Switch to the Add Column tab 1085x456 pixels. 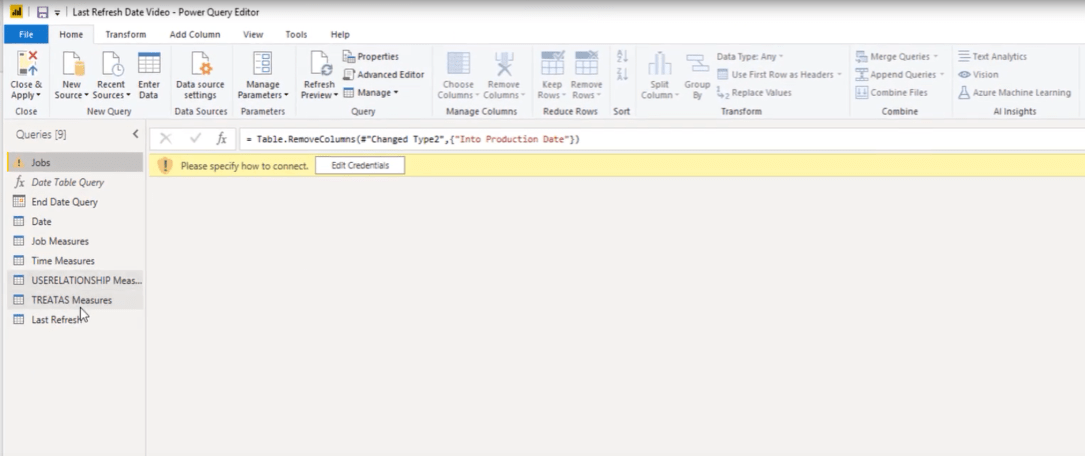pos(195,35)
